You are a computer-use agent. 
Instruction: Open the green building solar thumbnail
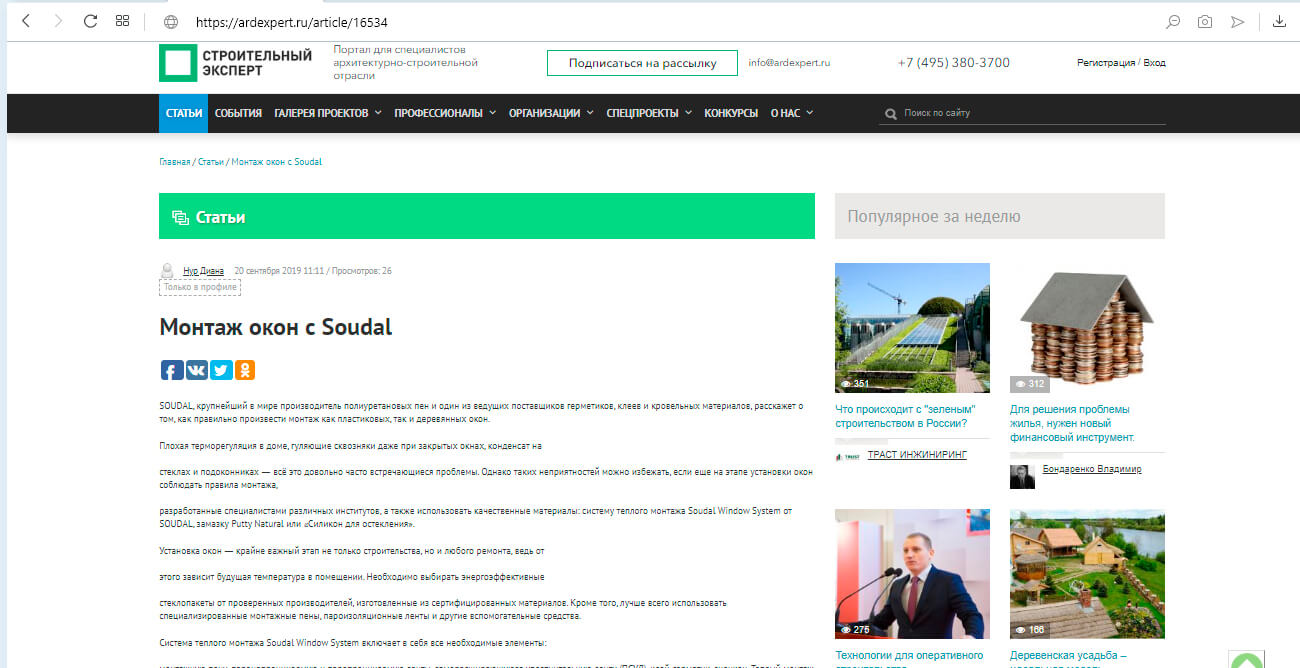(912, 328)
